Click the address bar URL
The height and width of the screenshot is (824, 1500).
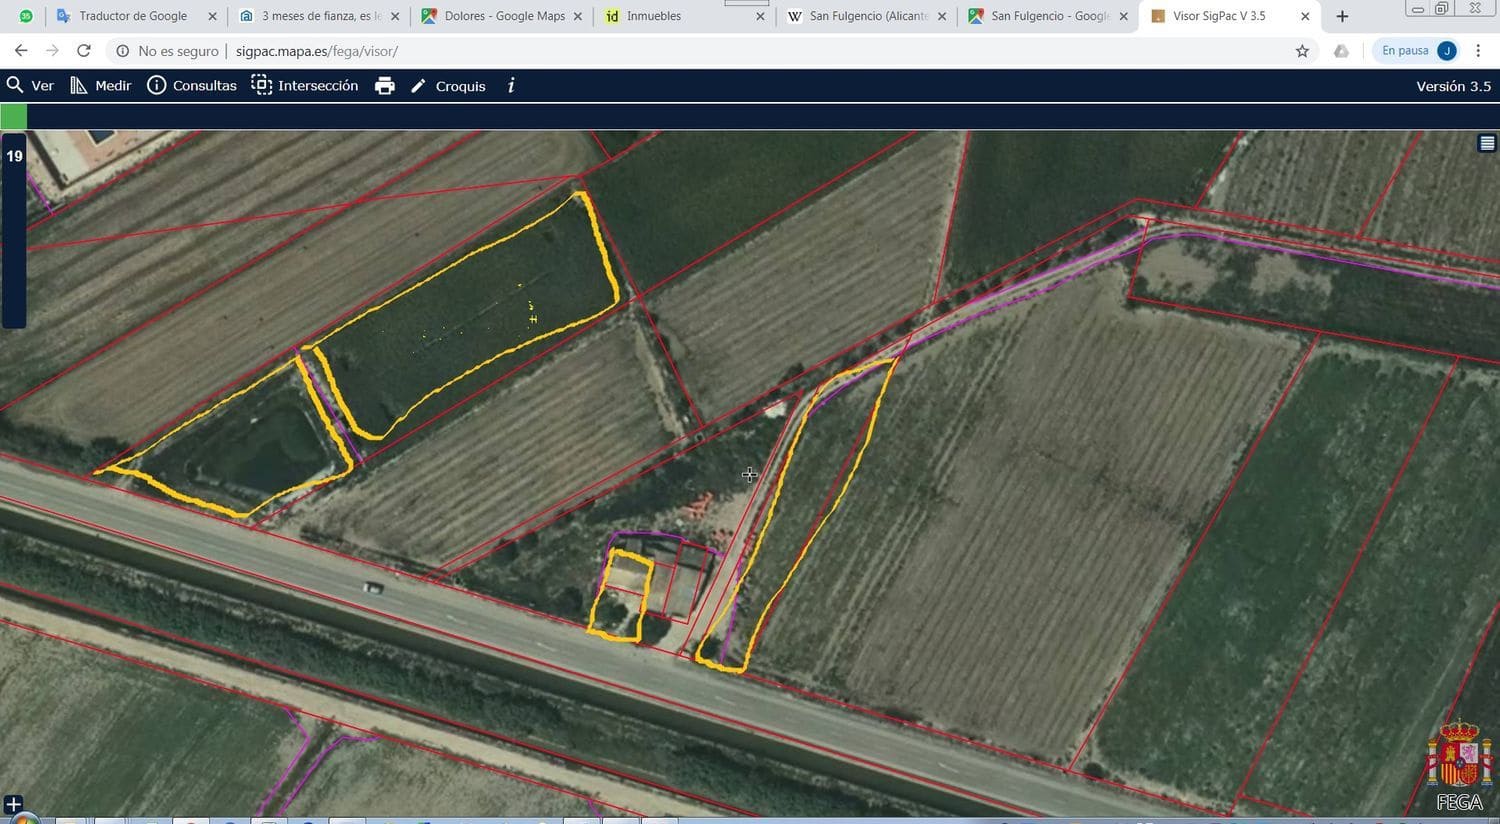316,51
